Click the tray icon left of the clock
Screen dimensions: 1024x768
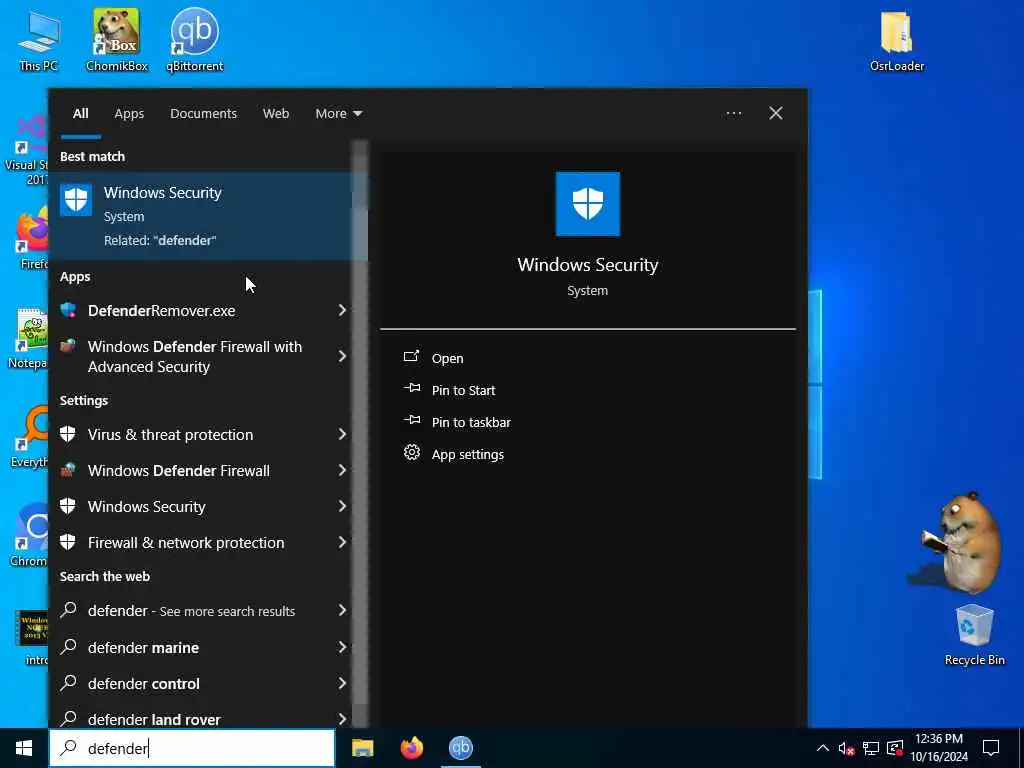pos(895,748)
